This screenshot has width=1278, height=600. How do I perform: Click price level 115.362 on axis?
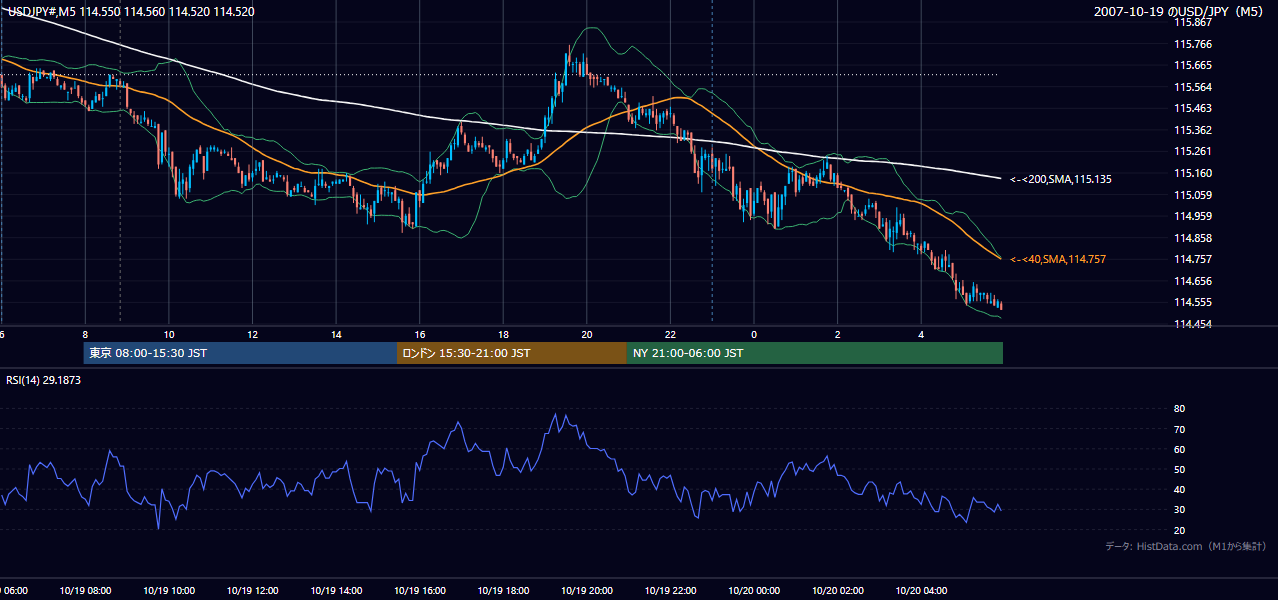point(1191,130)
